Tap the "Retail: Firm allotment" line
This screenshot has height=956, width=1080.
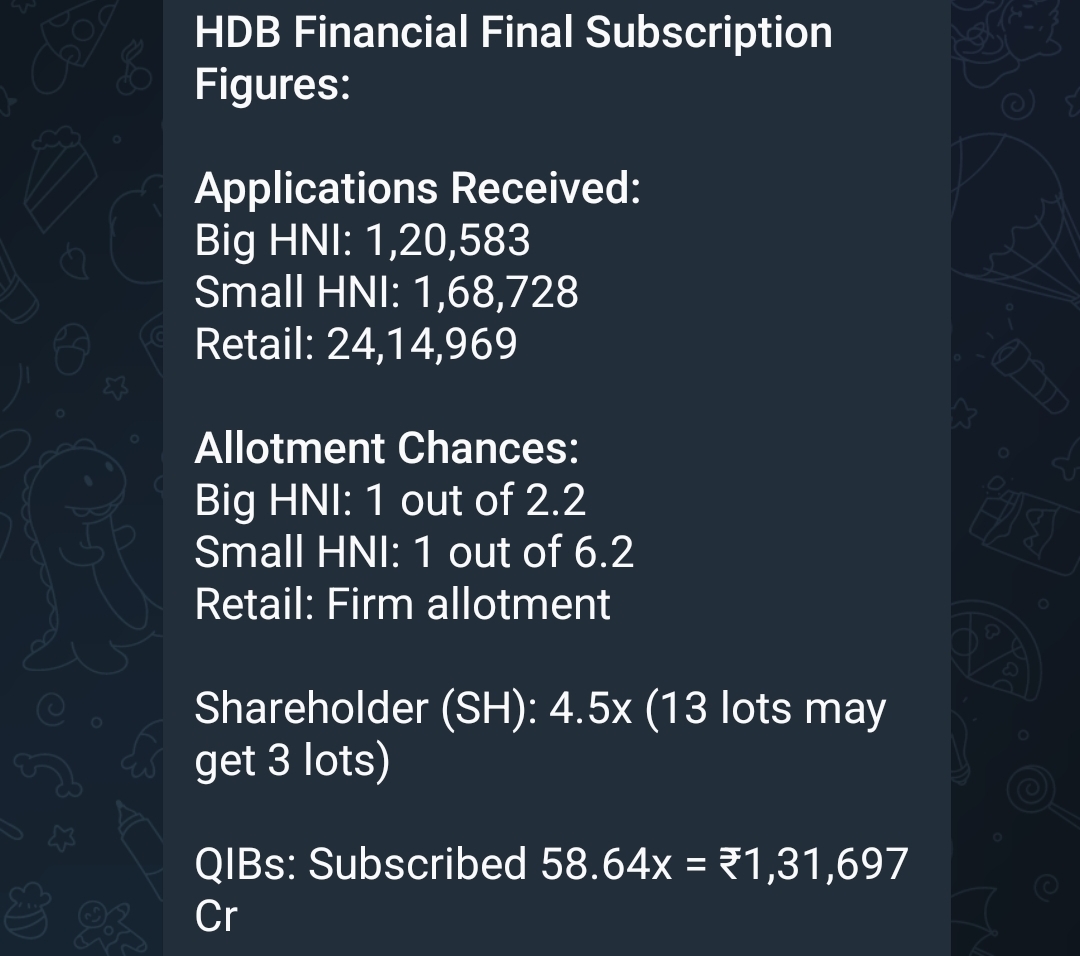(x=402, y=604)
